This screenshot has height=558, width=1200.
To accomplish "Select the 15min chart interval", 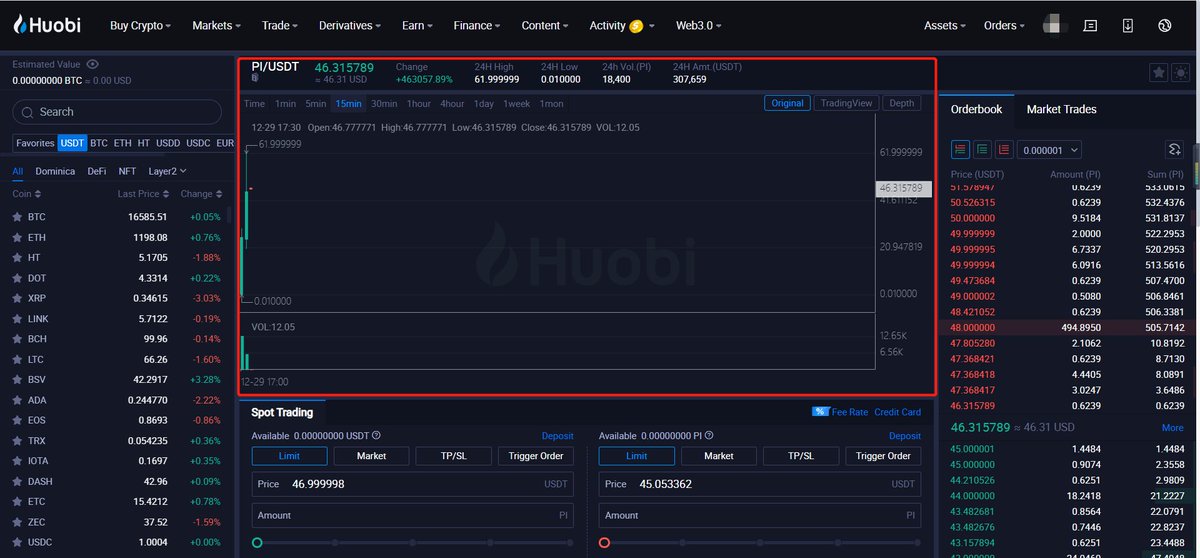I will (x=348, y=104).
